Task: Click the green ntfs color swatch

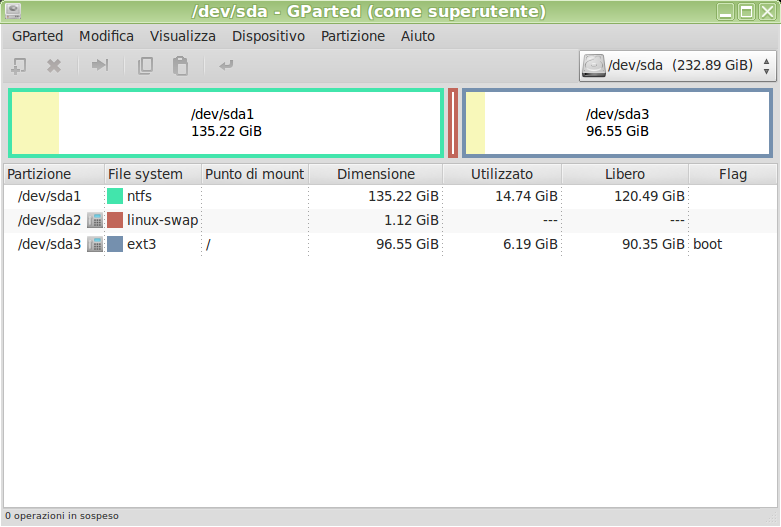Action: 115,196
